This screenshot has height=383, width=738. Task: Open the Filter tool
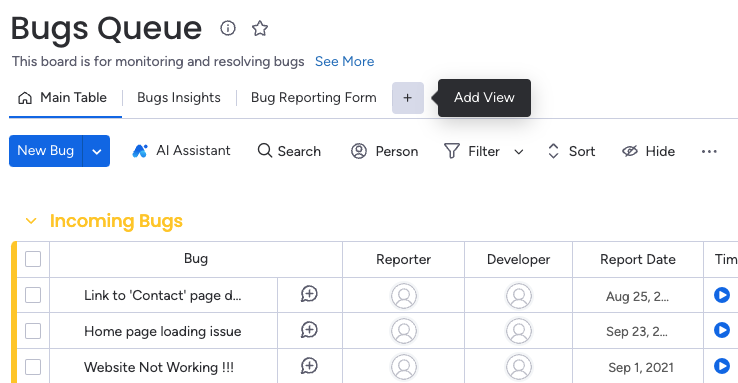[472, 151]
